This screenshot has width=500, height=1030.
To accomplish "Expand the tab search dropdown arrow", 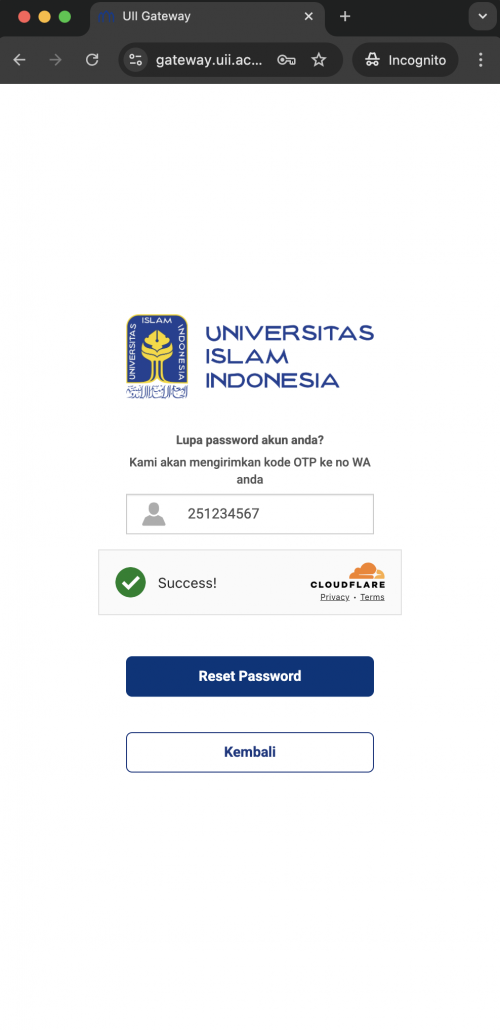I will [482, 16].
